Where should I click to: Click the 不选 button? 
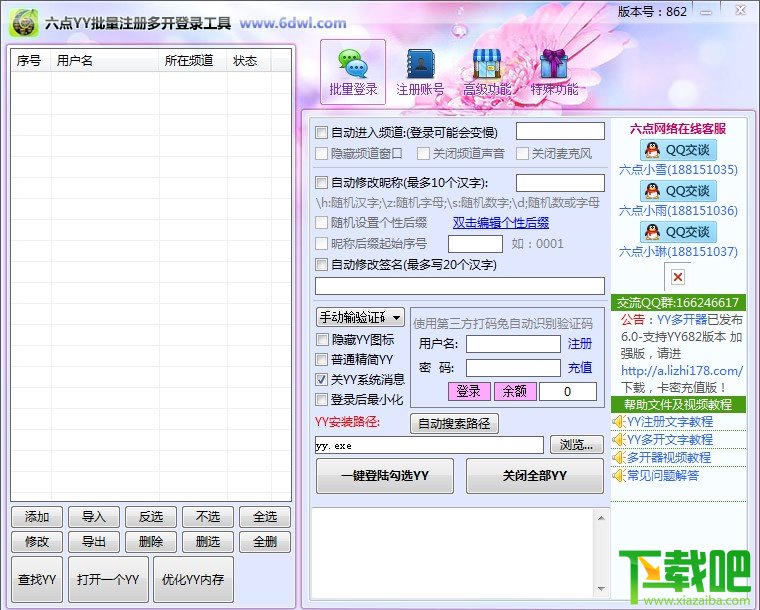tap(208, 517)
